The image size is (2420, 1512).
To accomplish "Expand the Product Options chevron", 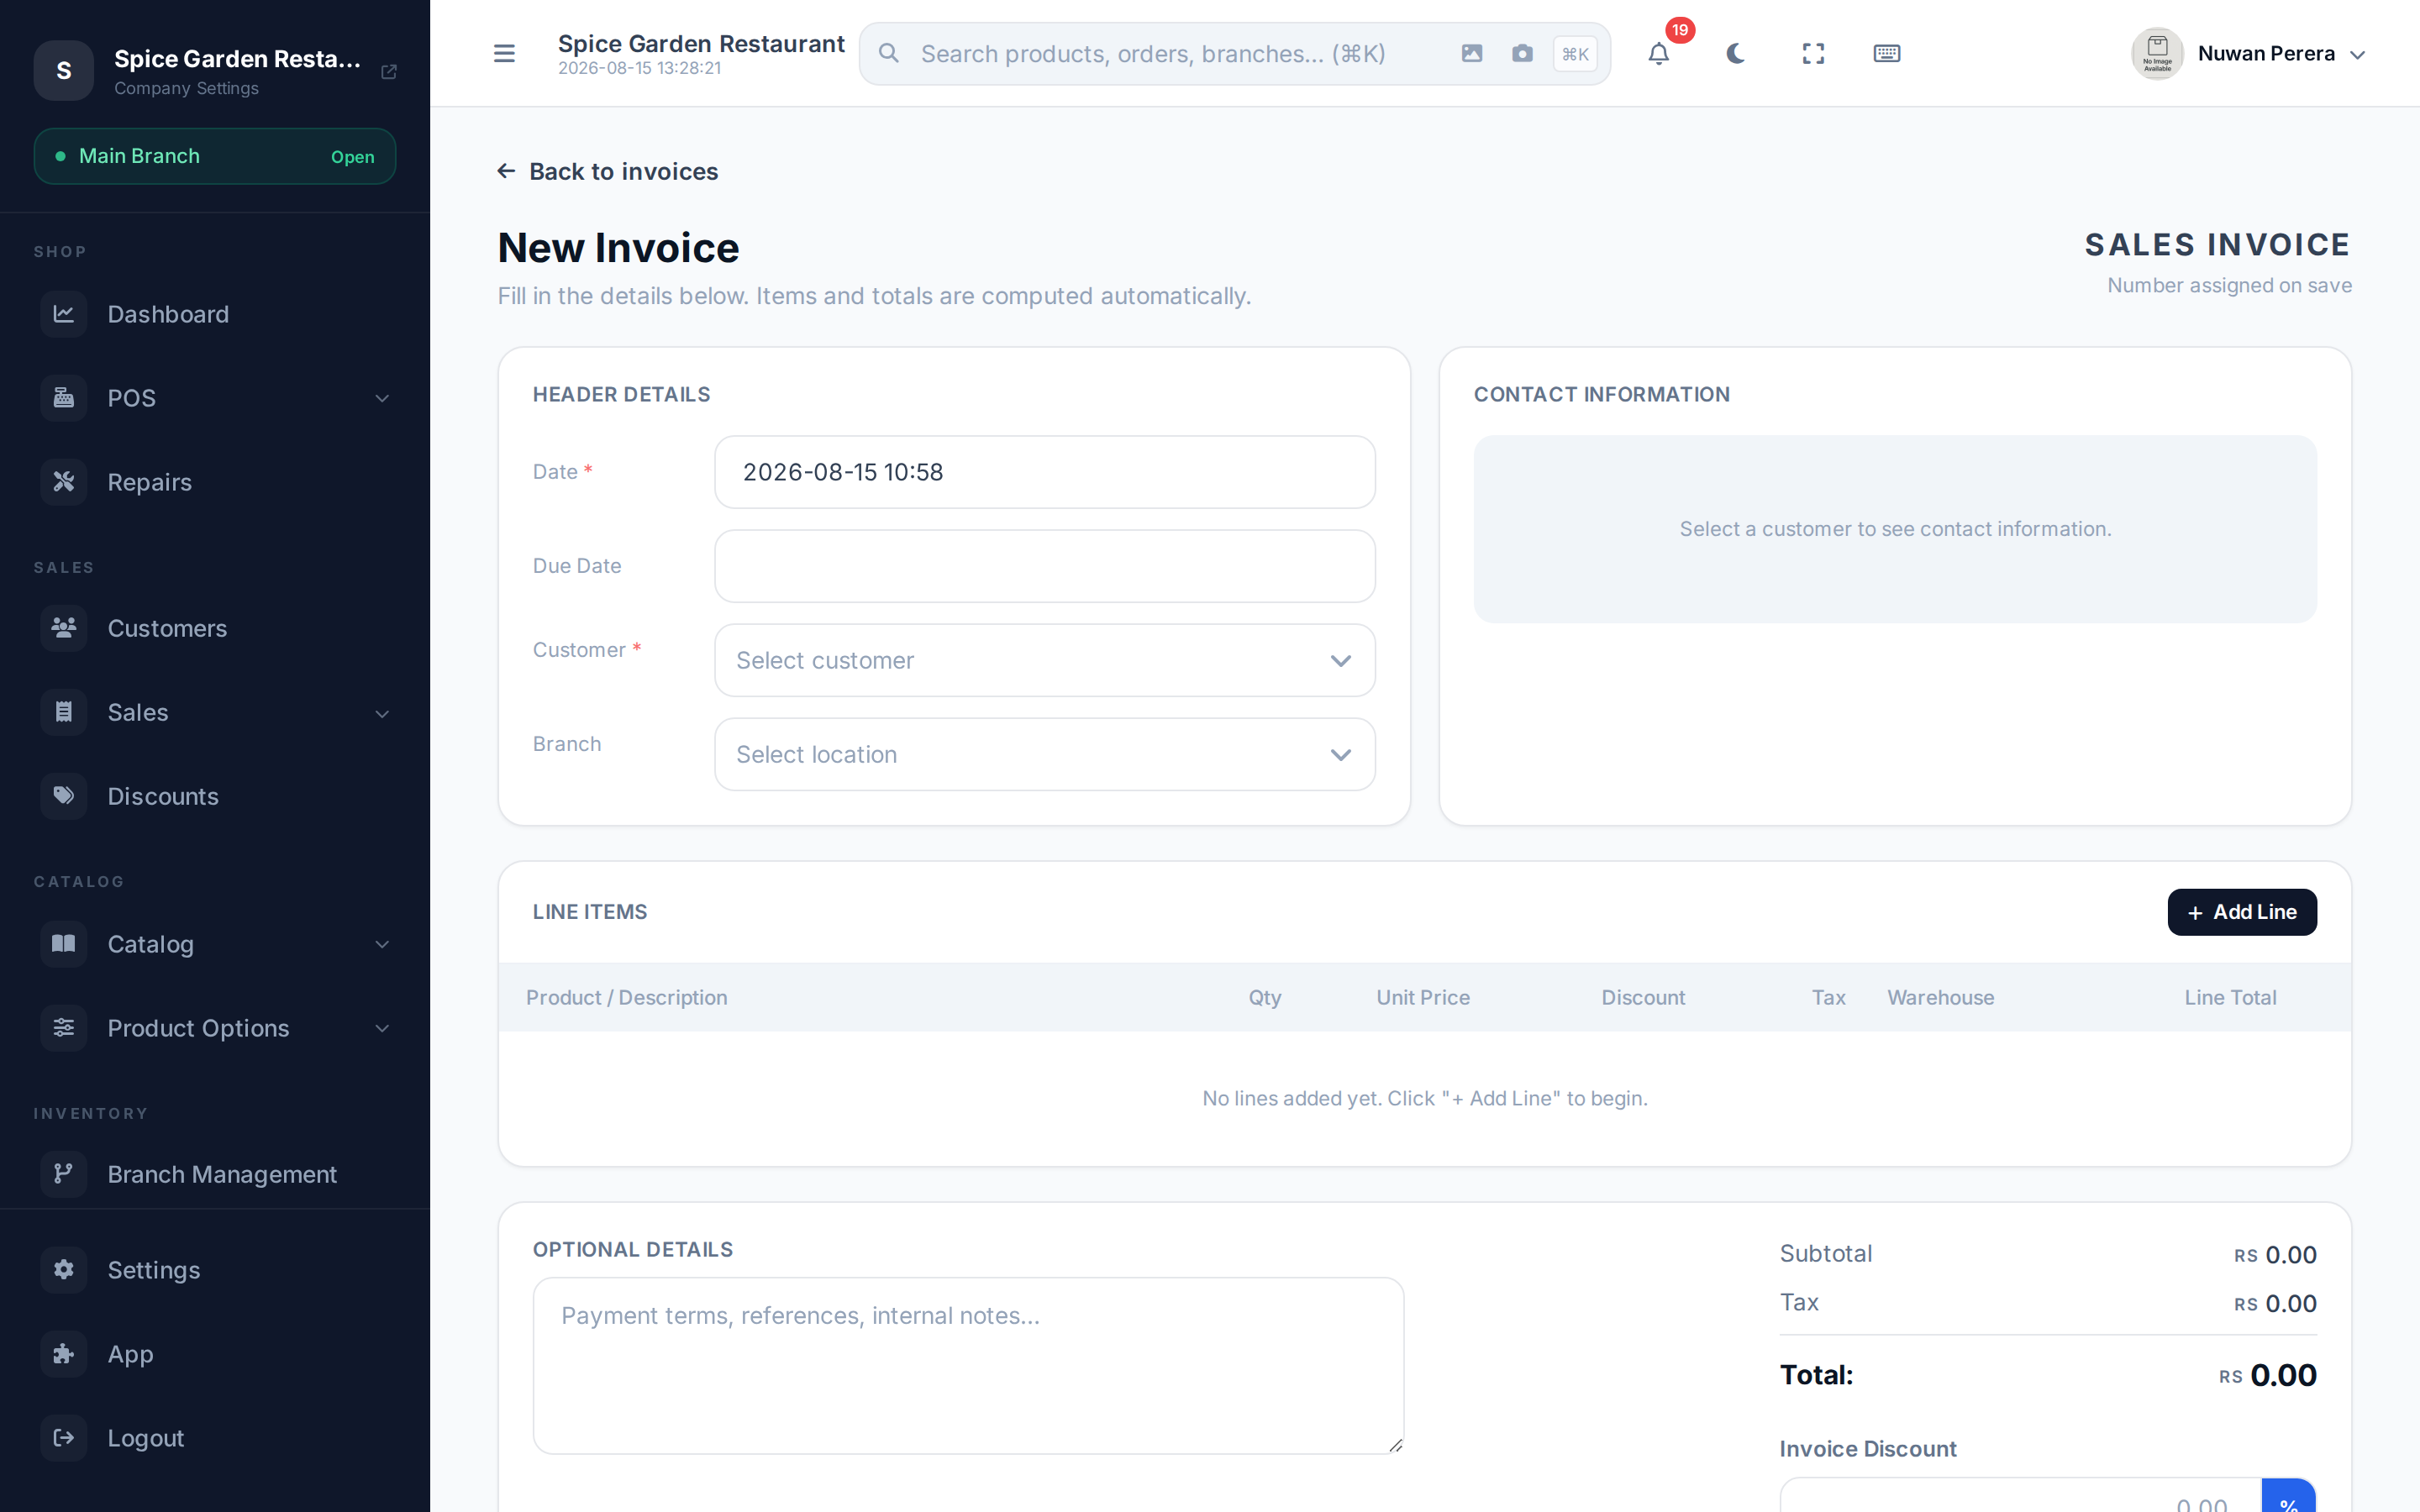I will click(382, 1028).
